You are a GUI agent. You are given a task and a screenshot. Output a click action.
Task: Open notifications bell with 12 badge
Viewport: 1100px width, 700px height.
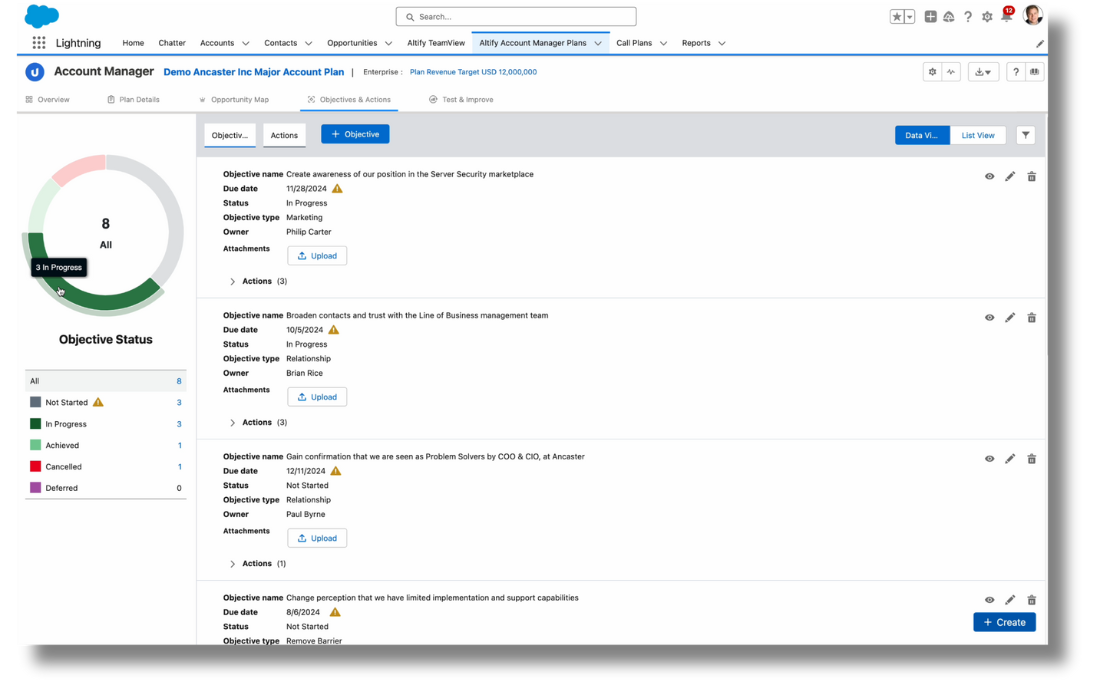(x=1007, y=15)
